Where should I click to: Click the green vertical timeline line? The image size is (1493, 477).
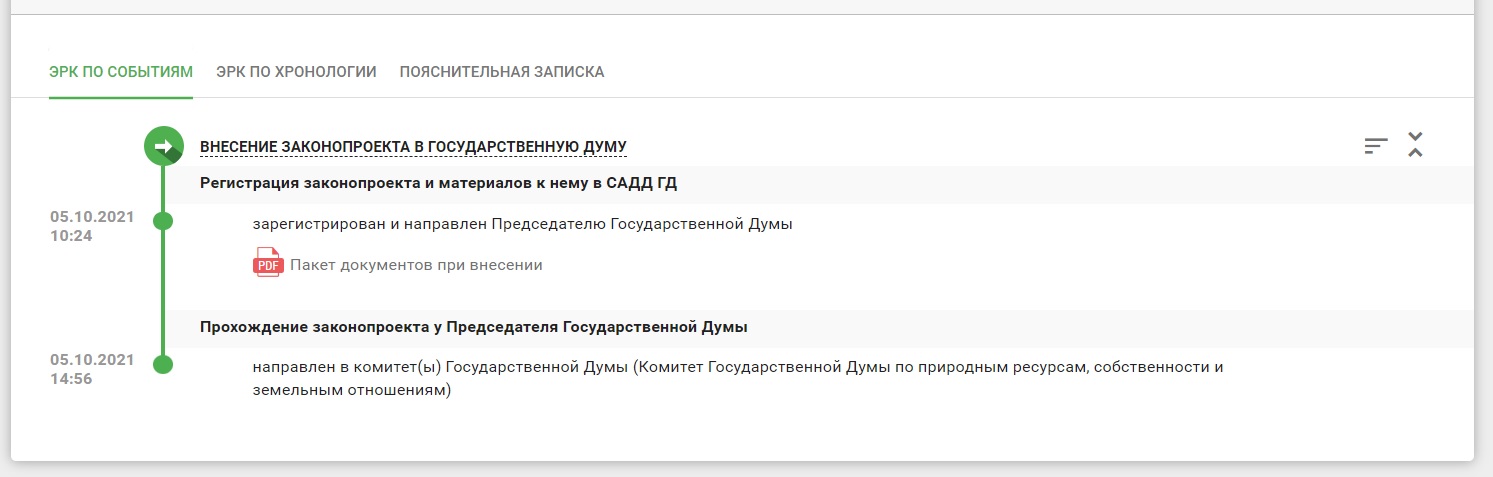[x=163, y=290]
